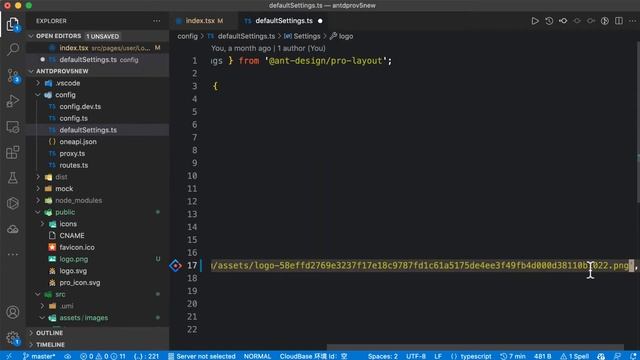Click the master branch in status bar
This screenshot has height=360, width=640.
click(39, 356)
